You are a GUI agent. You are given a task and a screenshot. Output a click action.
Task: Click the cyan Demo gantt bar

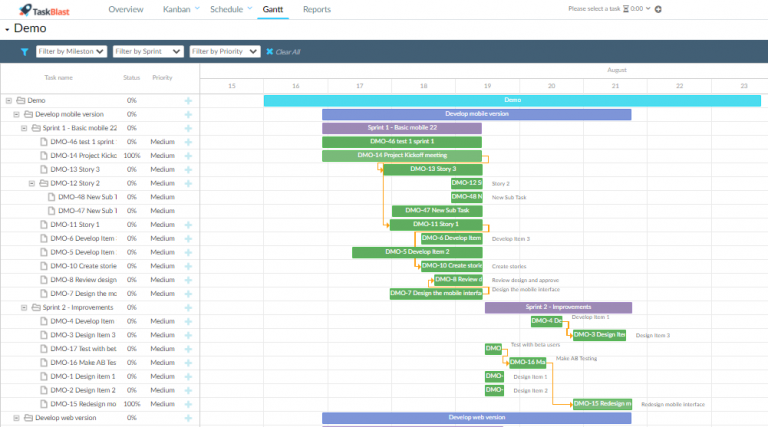pos(512,100)
